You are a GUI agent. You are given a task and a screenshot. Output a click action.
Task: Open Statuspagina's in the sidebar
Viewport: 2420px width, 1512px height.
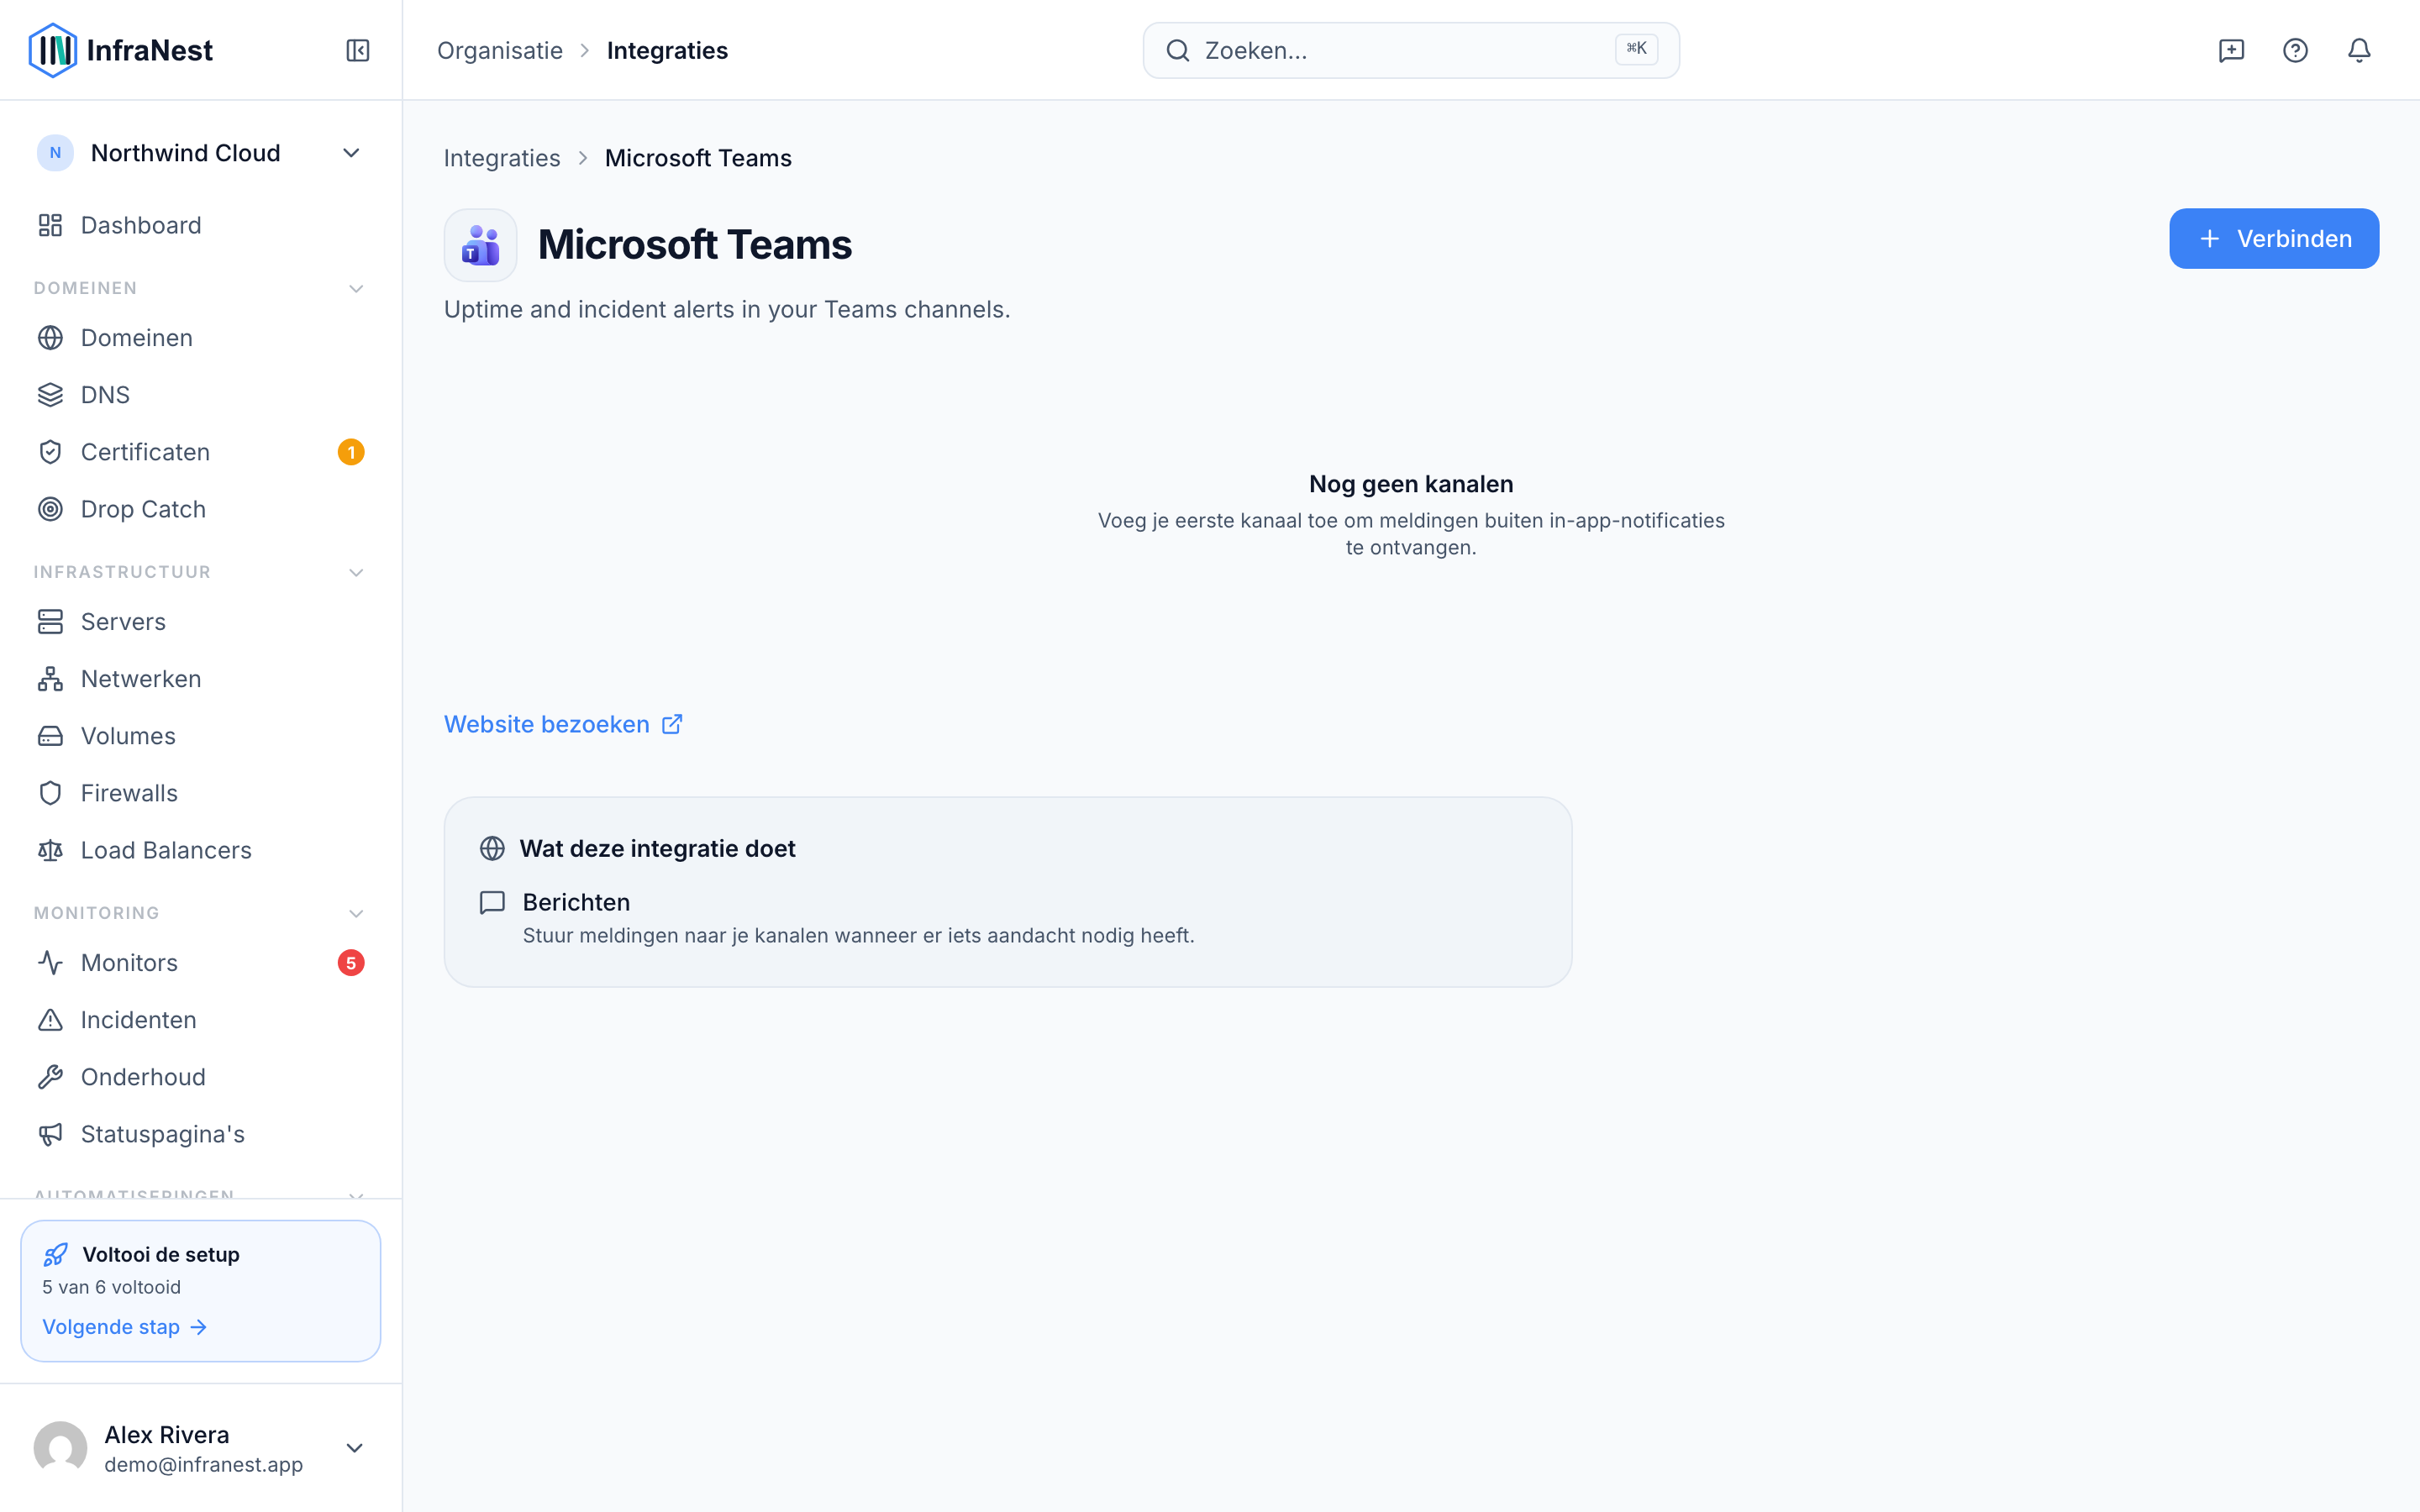[200, 1134]
